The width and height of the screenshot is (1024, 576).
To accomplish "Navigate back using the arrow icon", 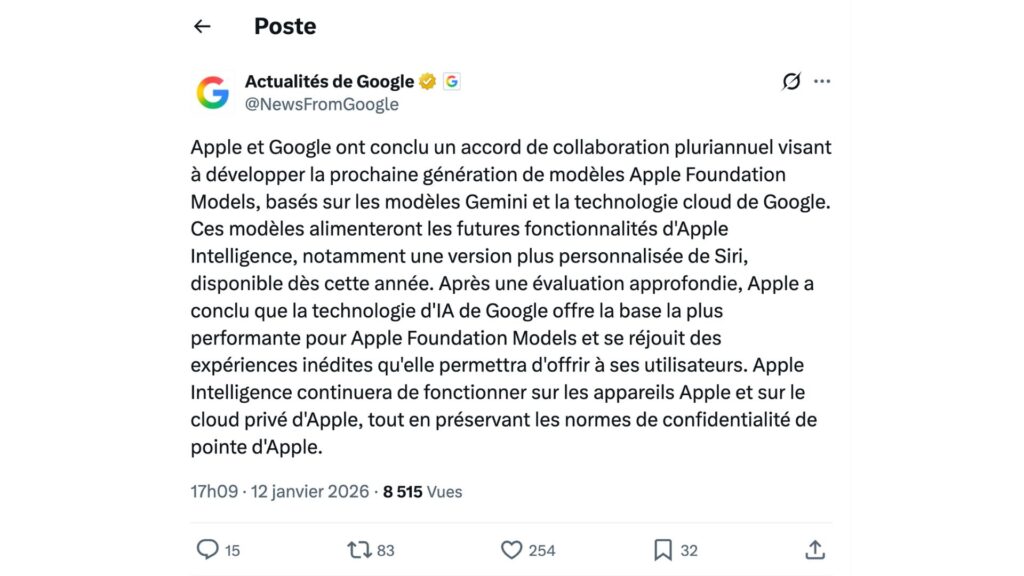I will 203,26.
